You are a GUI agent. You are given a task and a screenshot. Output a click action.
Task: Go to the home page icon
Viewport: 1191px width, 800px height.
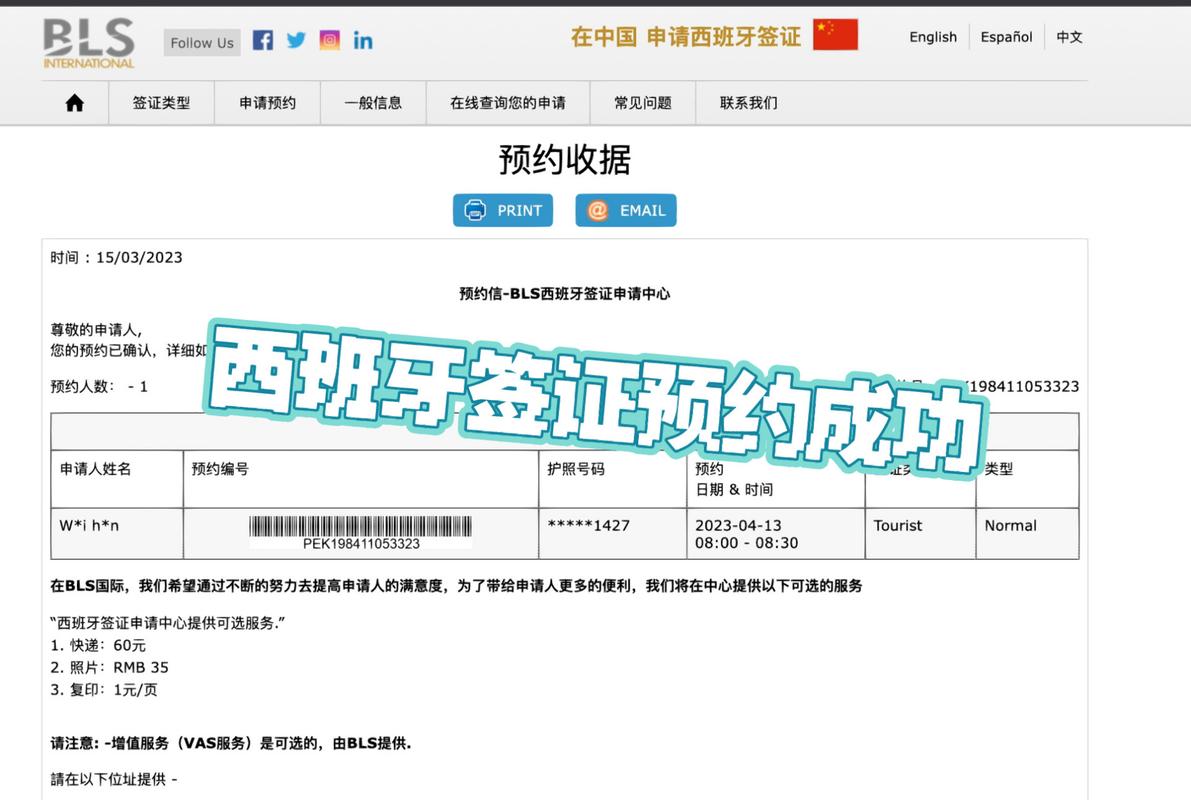point(74,103)
